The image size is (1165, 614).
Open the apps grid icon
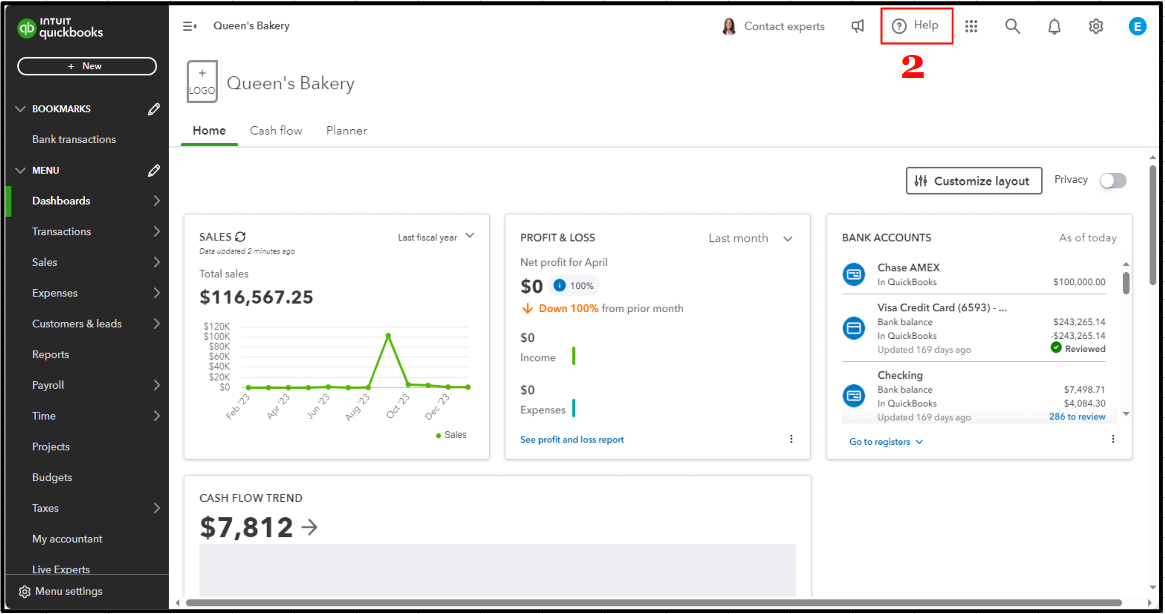tap(971, 26)
